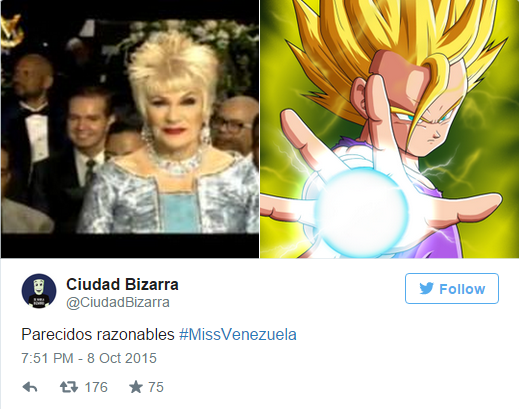The height and width of the screenshot is (409, 519).
Task: Click the word 'Follow' label
Action: pyautogui.click(x=462, y=289)
